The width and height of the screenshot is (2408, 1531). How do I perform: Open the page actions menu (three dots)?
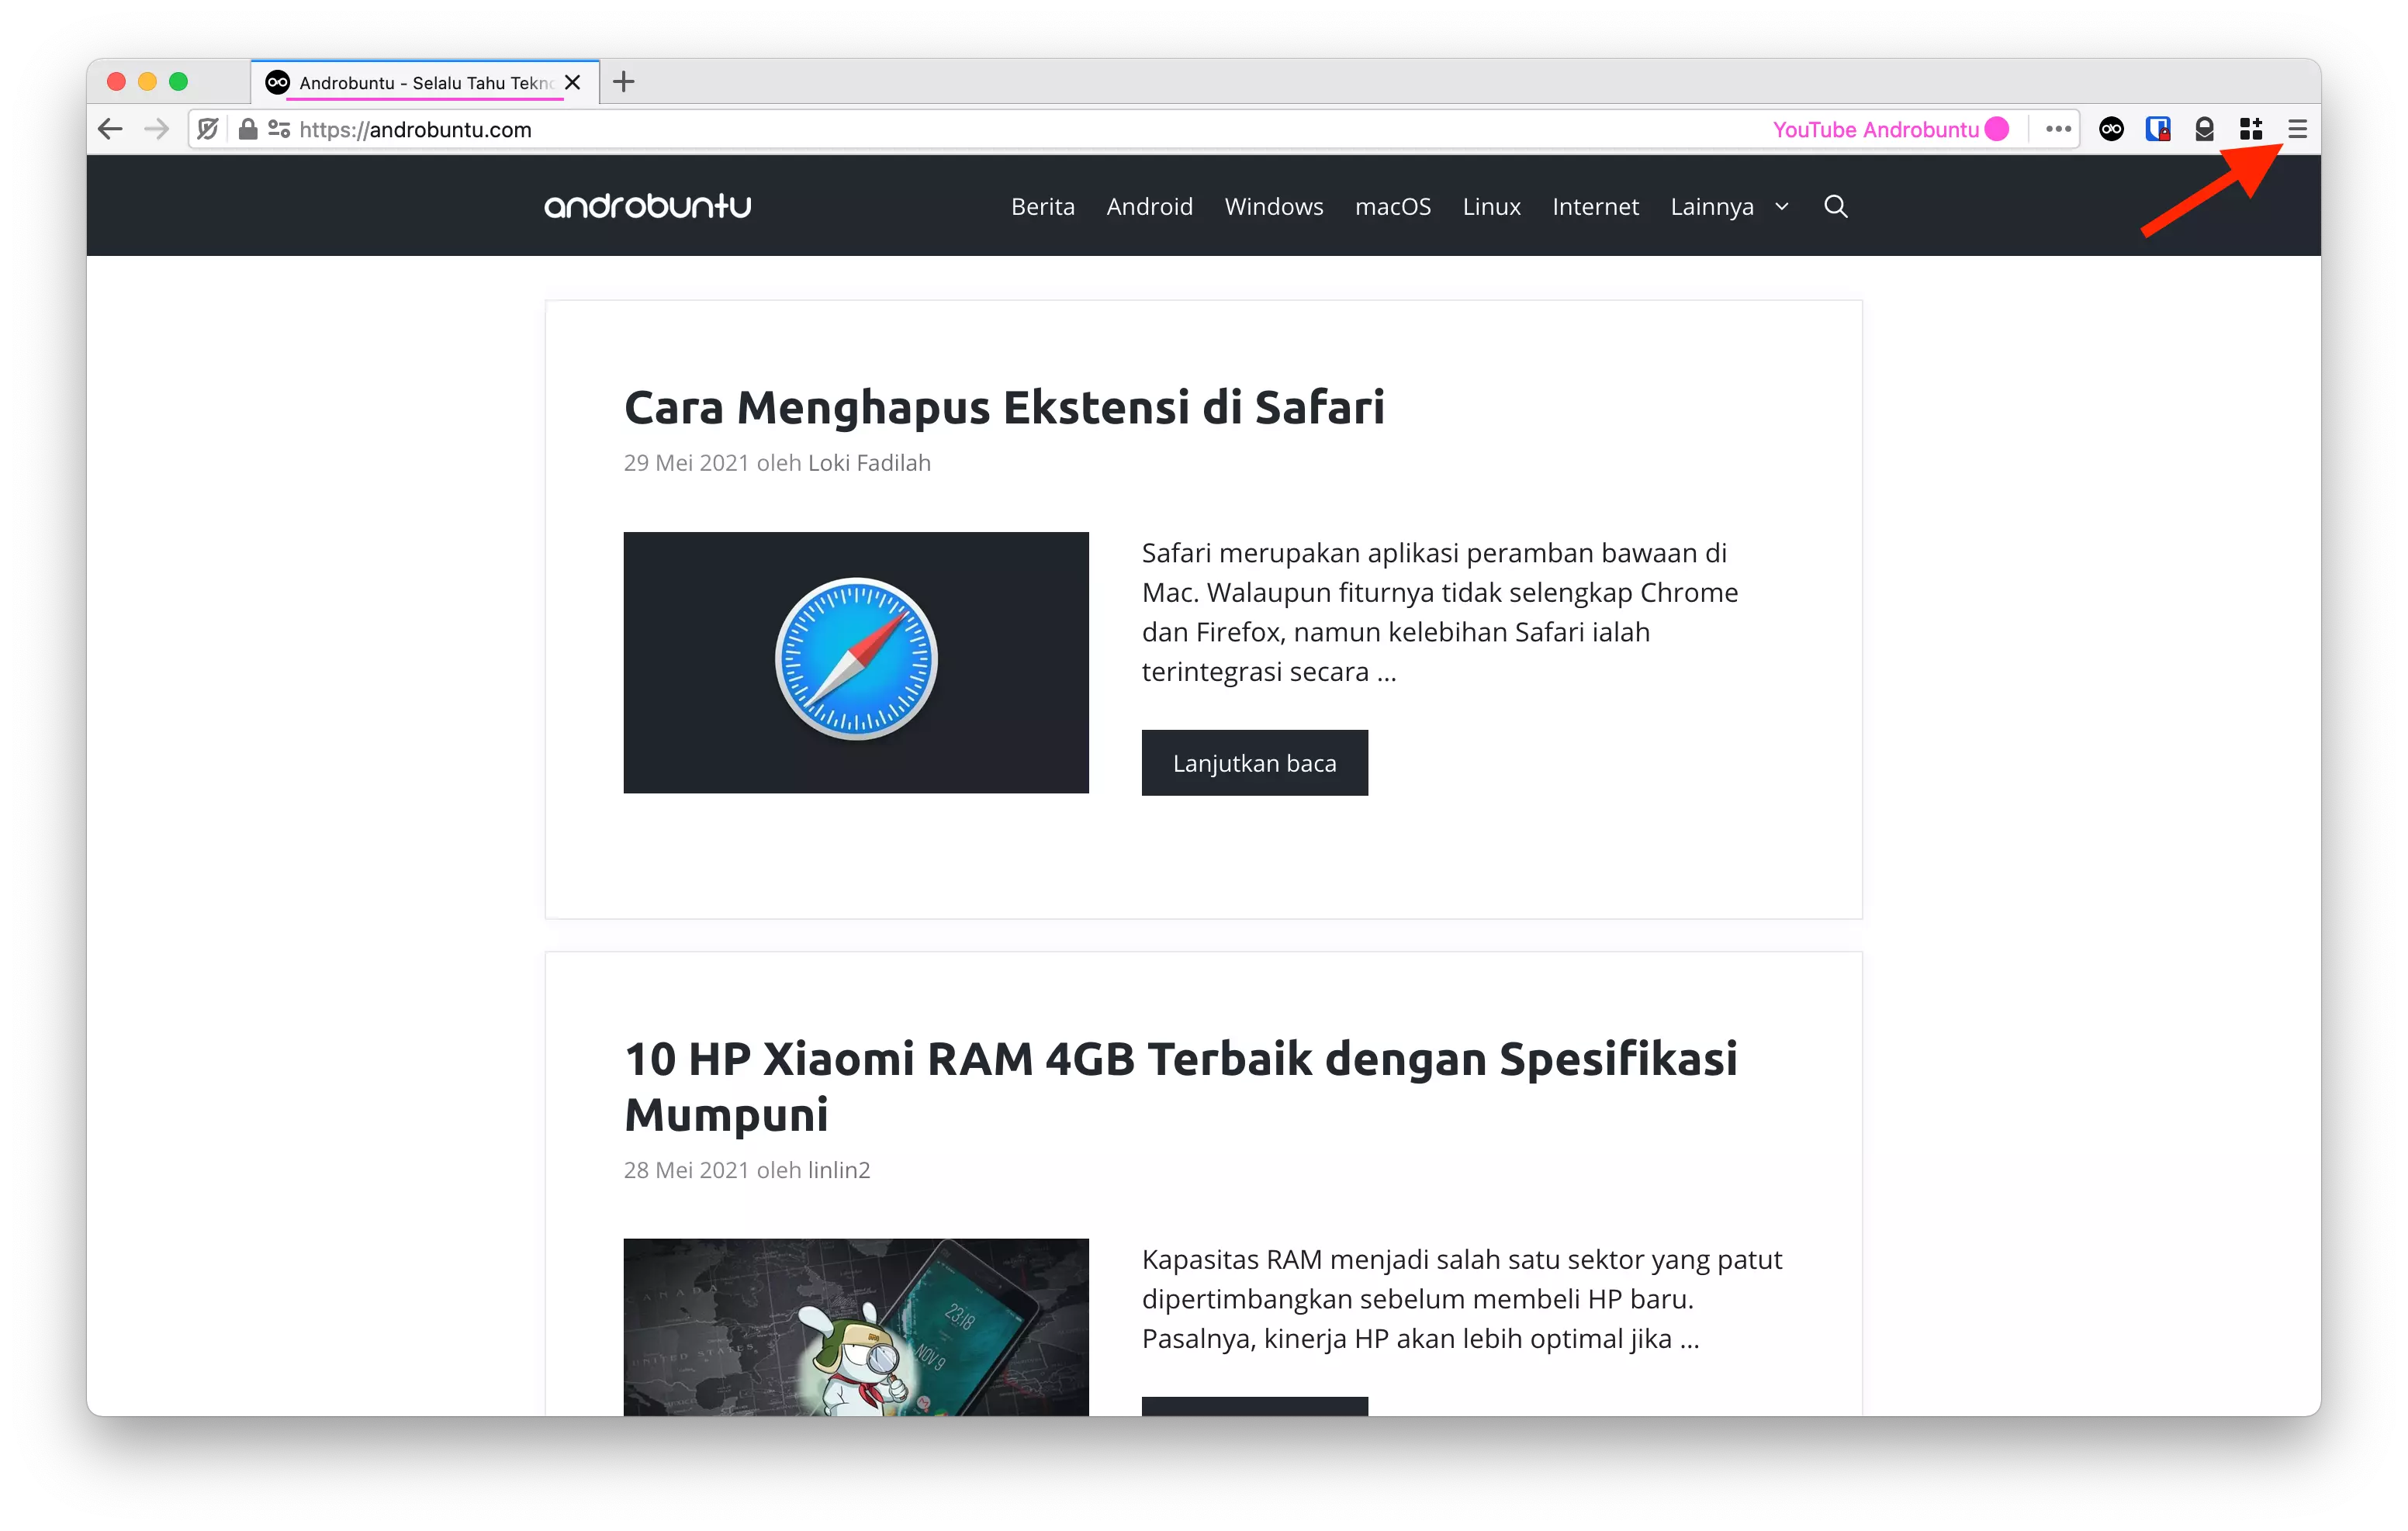point(2057,128)
